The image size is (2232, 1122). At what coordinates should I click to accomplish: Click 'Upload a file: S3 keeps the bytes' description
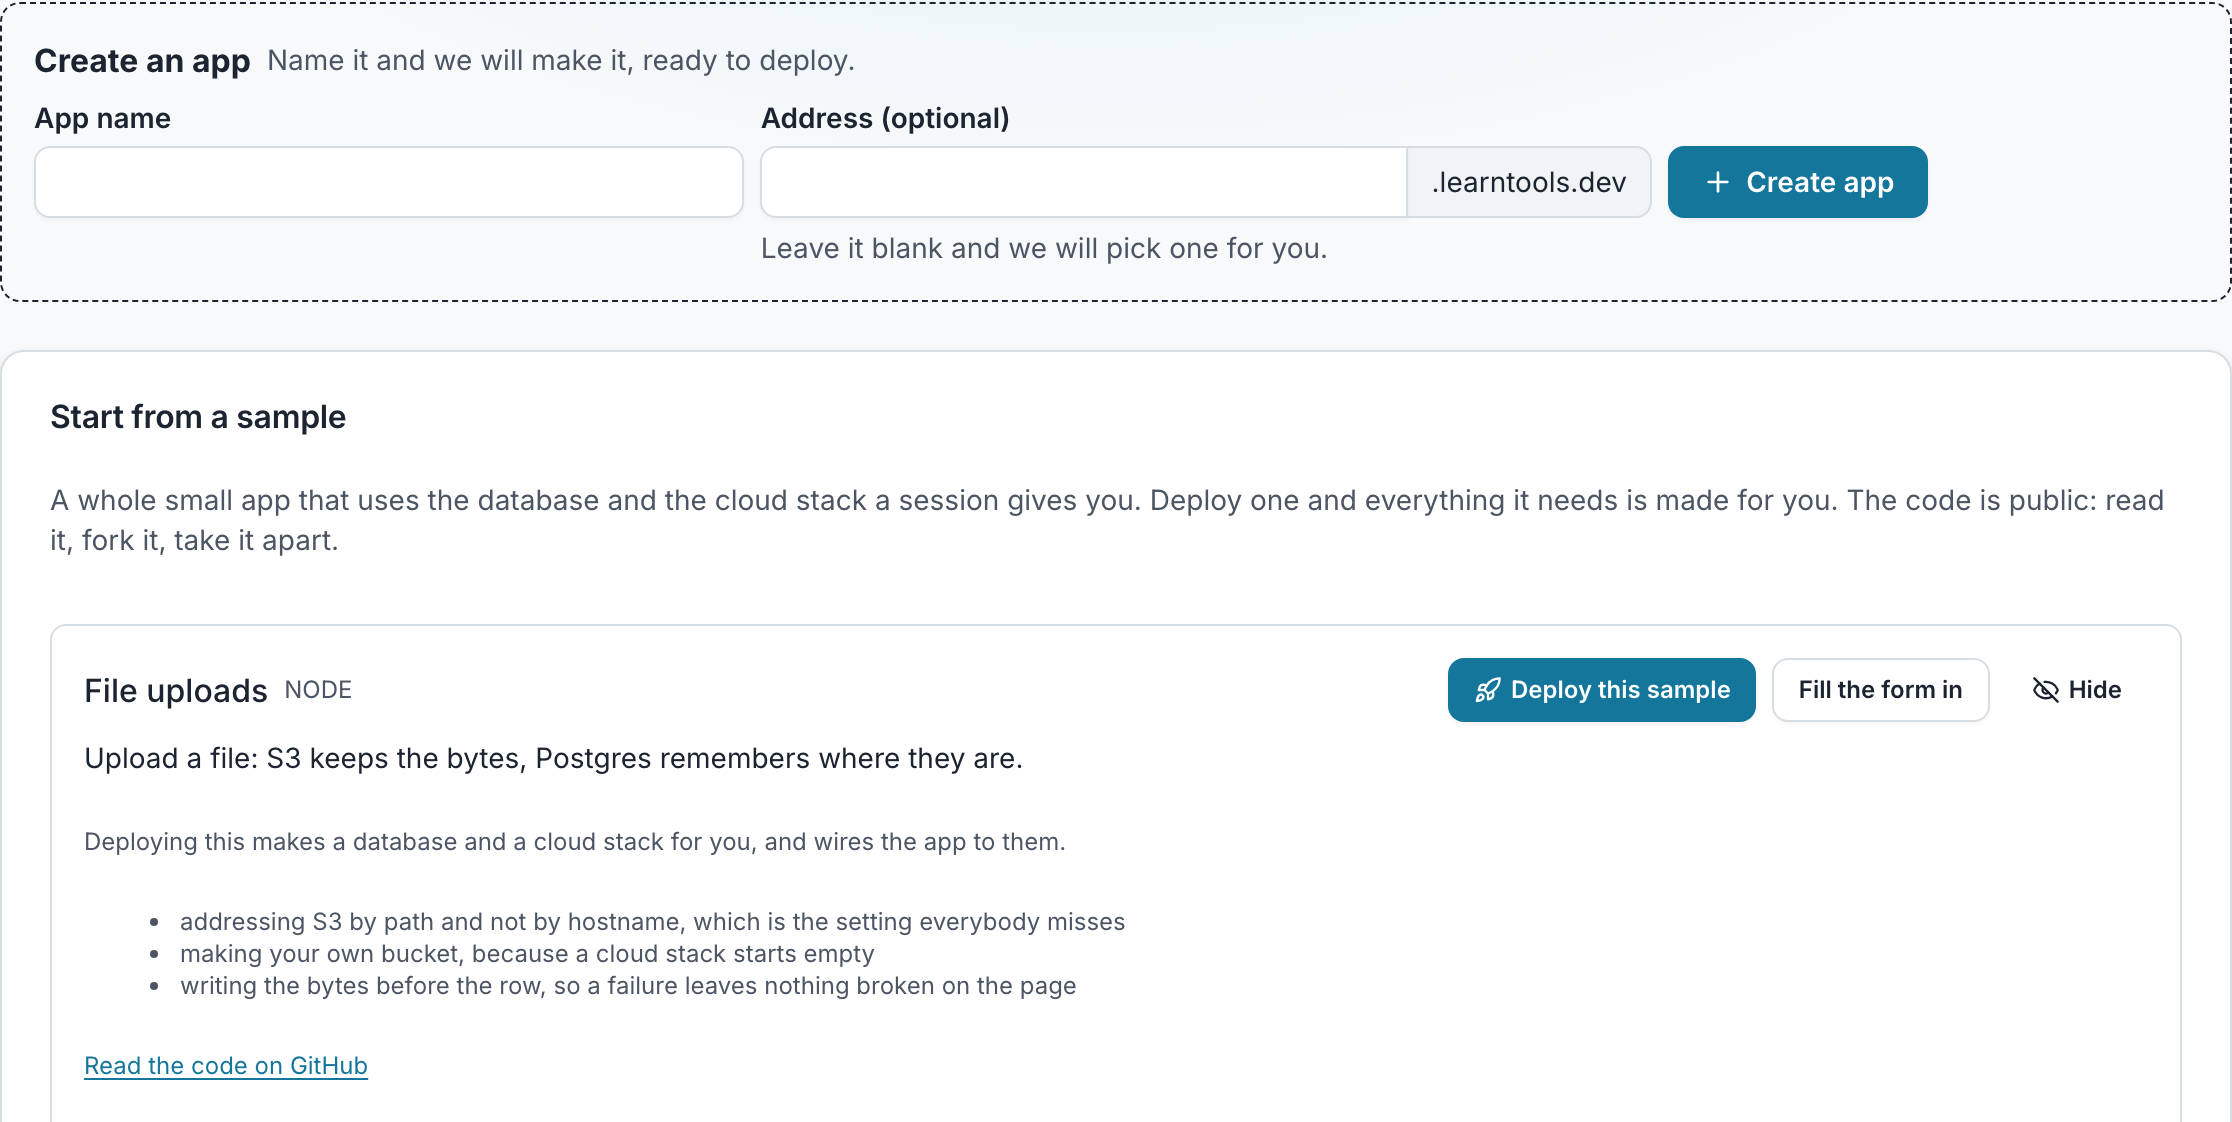click(x=553, y=759)
